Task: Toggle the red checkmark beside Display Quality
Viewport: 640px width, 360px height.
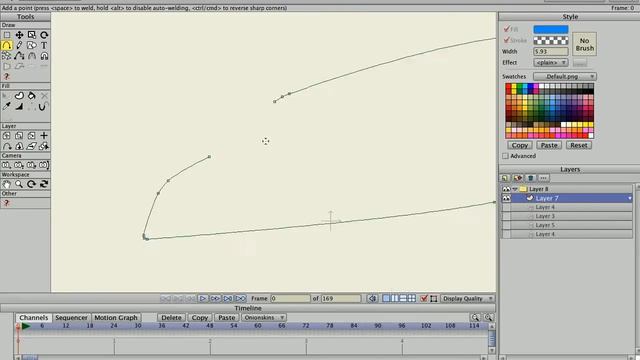Action: pyautogui.click(x=424, y=298)
